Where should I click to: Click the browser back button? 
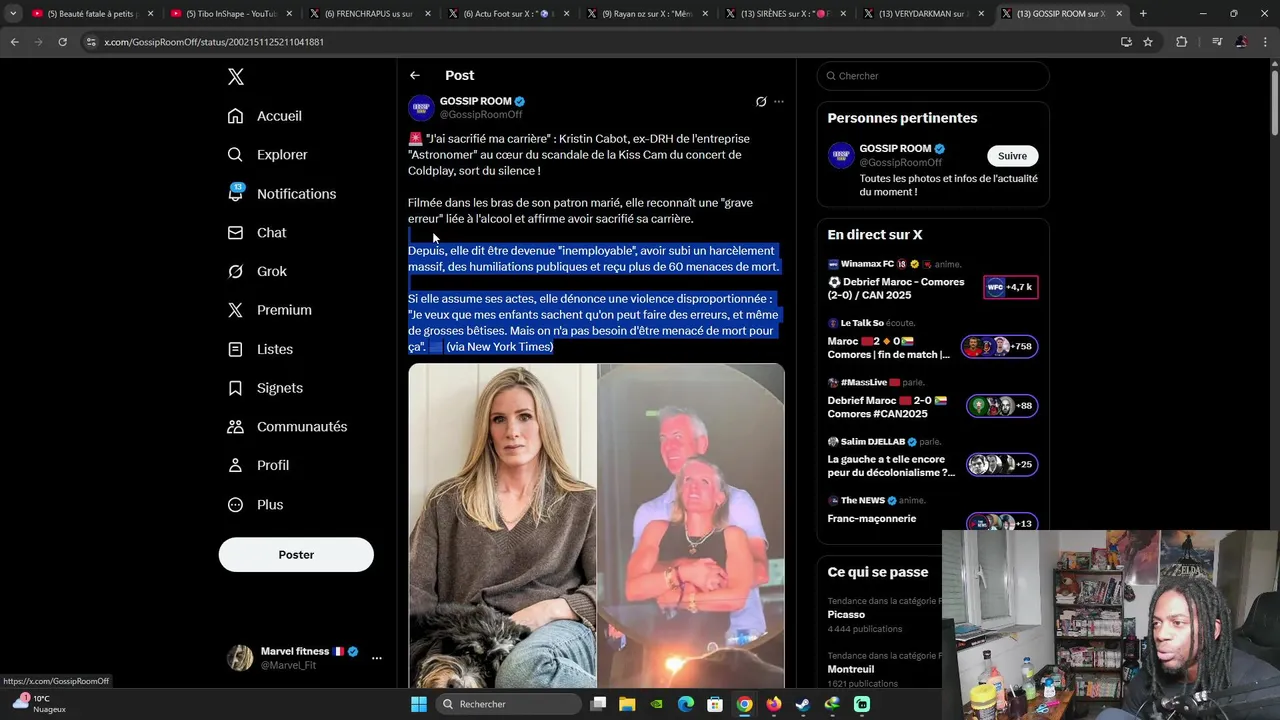14,42
